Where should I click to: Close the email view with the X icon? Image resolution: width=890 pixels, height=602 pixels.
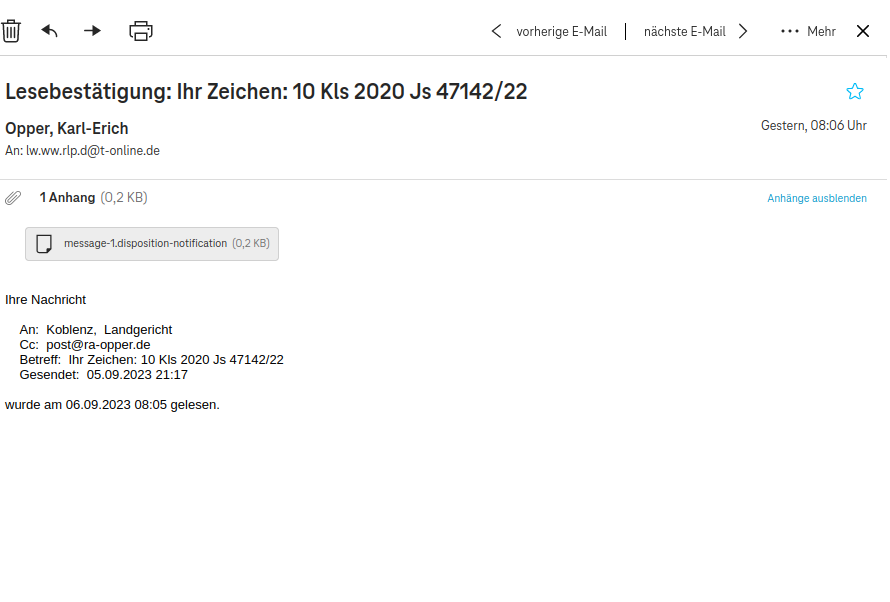(862, 30)
